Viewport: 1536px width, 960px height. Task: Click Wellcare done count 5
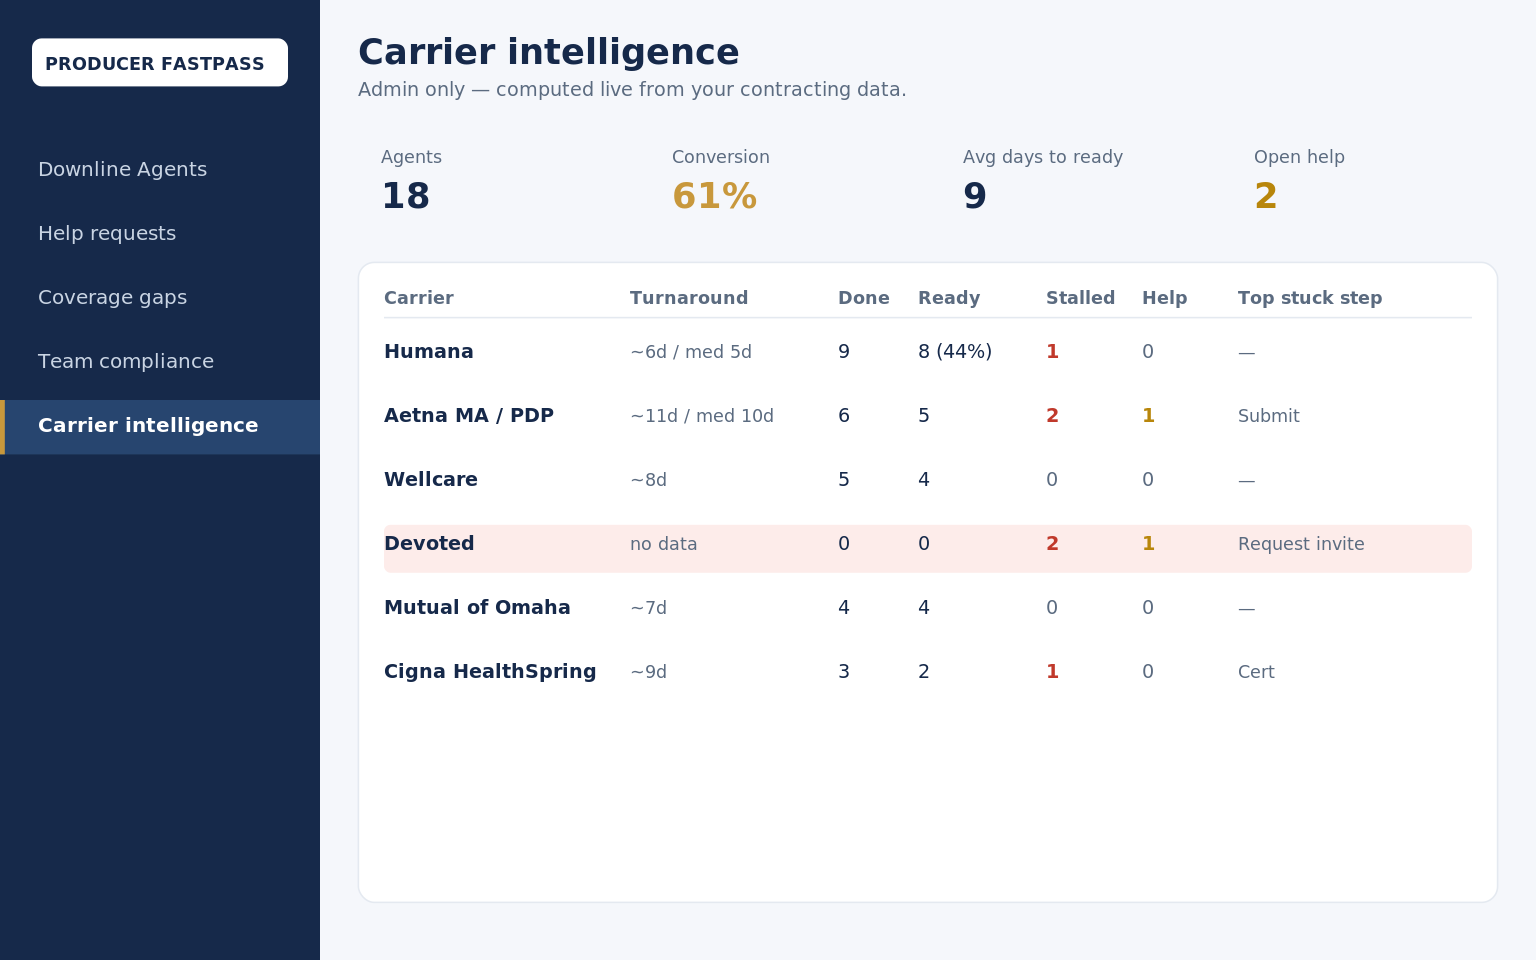pos(844,480)
